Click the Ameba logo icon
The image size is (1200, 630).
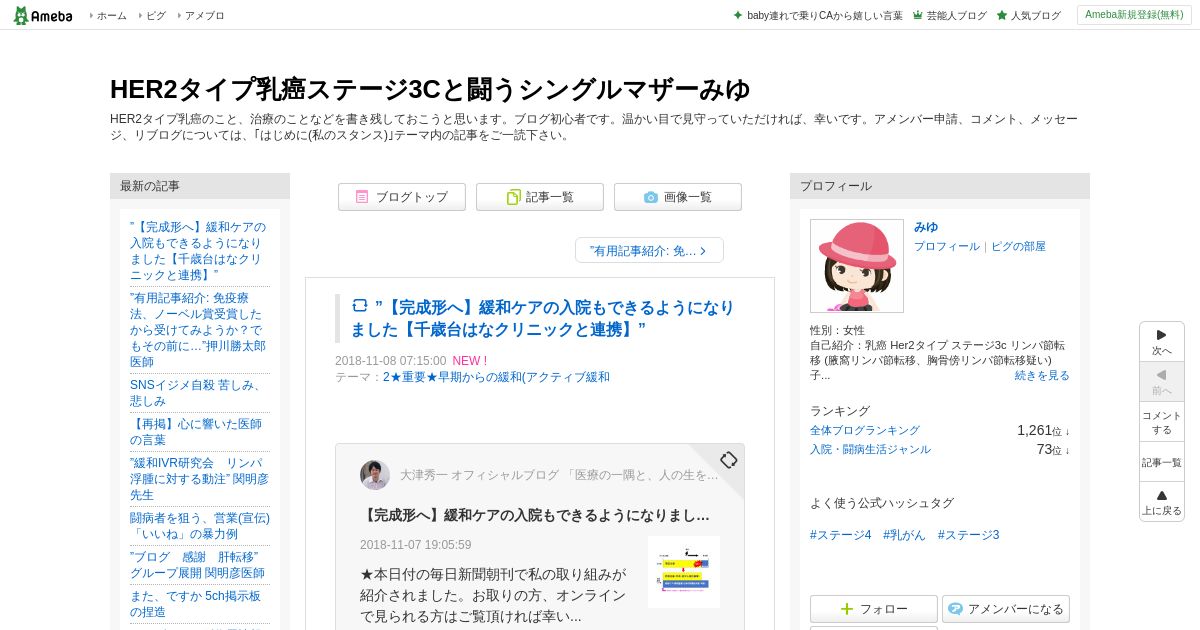click(42, 15)
